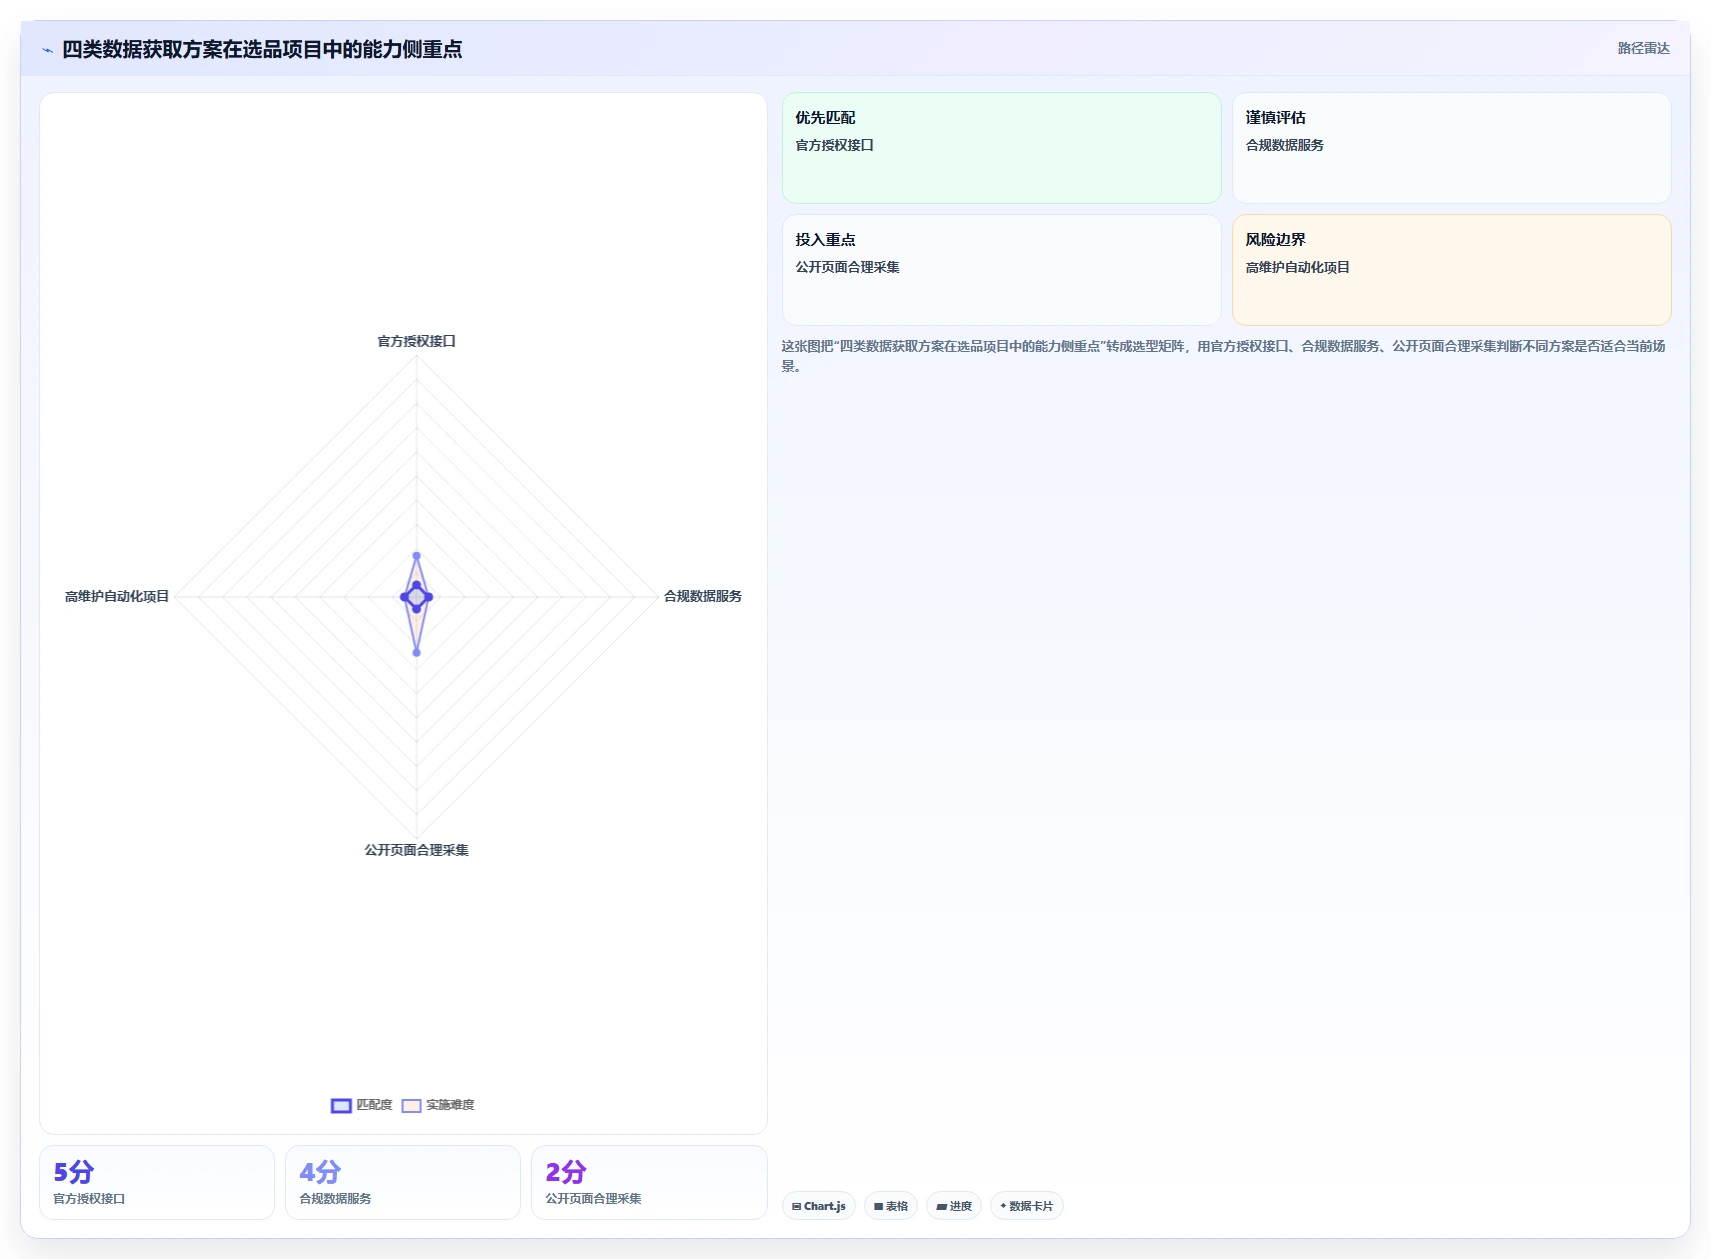Click the icon in the 进度 tag
This screenshot has width=1711, height=1259.
[x=941, y=1206]
